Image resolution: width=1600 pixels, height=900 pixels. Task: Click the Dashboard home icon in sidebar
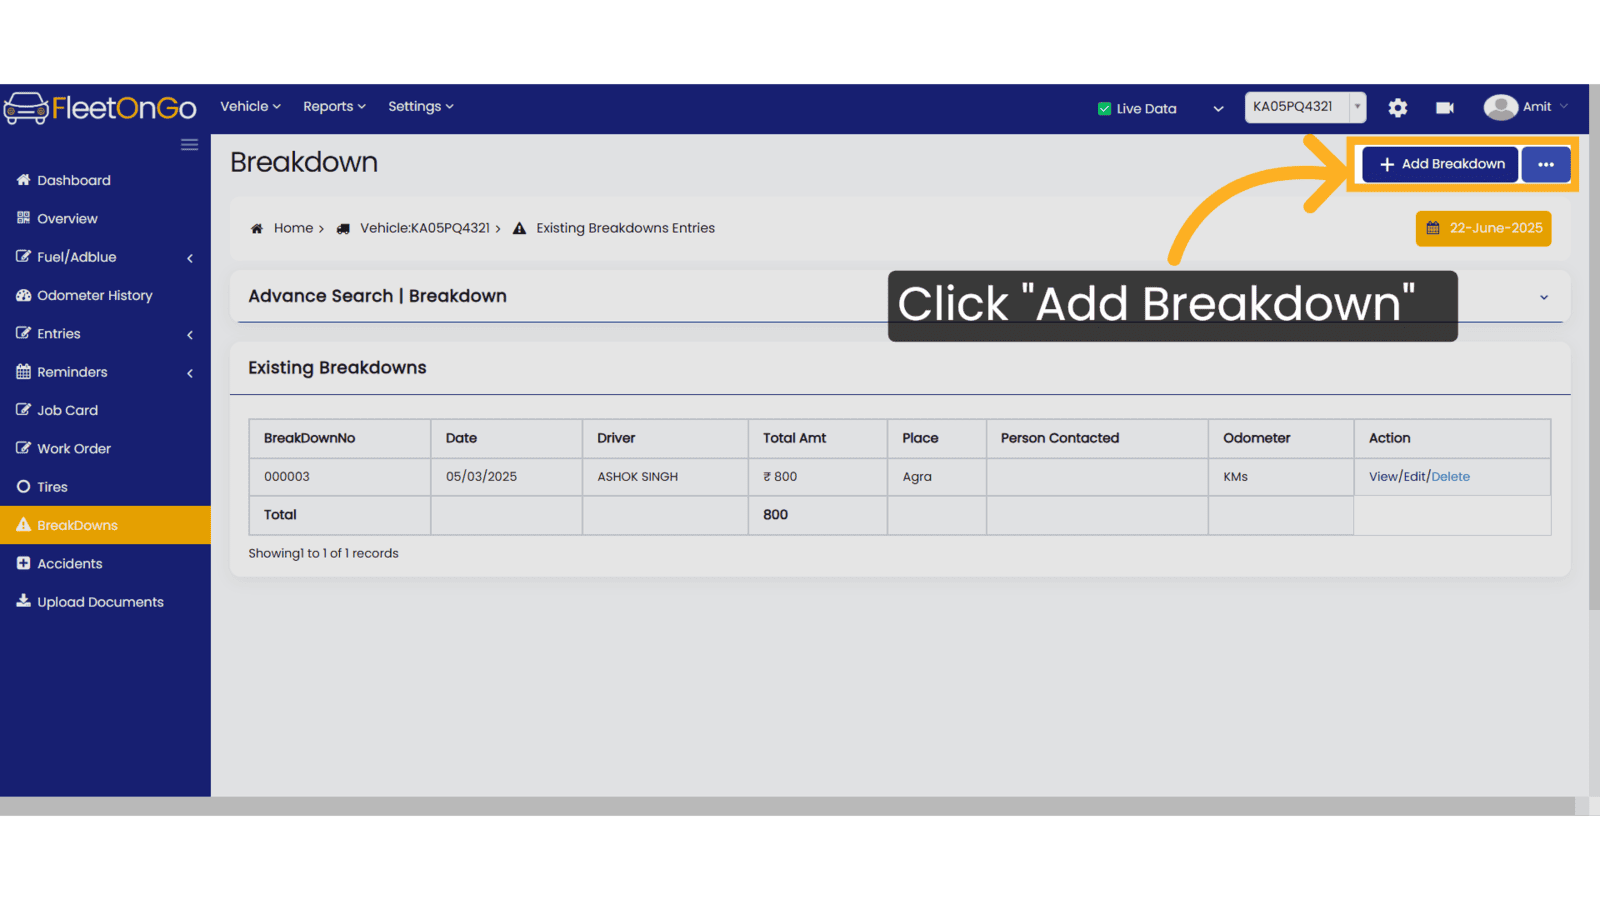click(23, 180)
